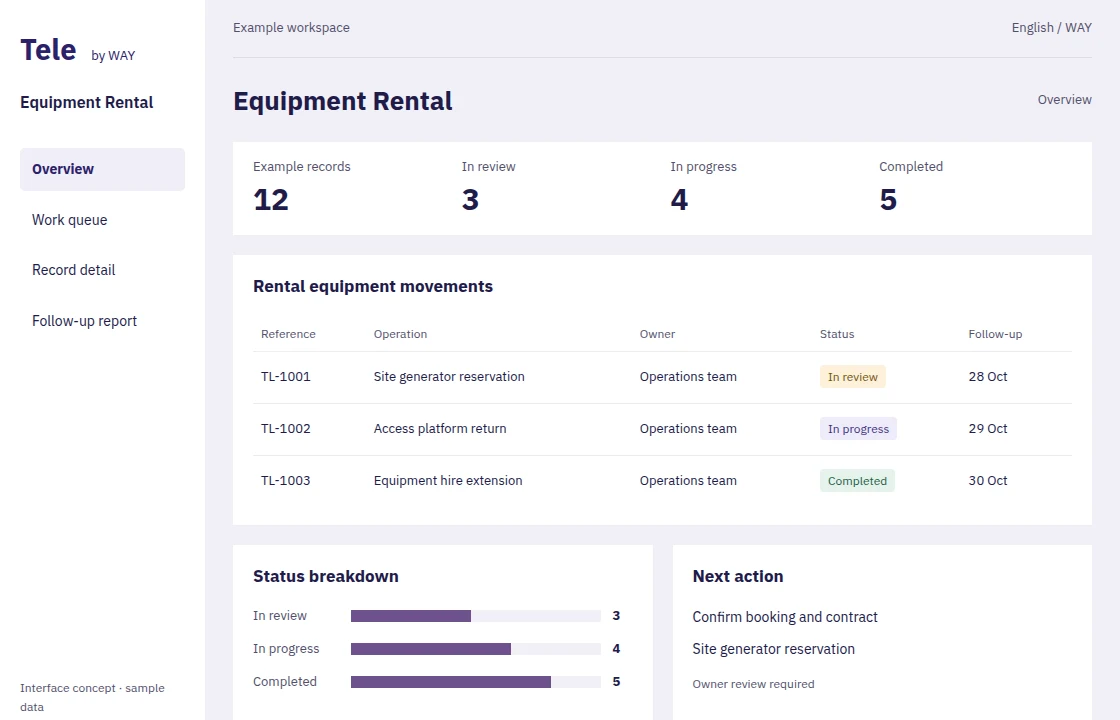This screenshot has height=720, width=1120.
Task: Click Status breakdown heading
Action: (x=326, y=576)
